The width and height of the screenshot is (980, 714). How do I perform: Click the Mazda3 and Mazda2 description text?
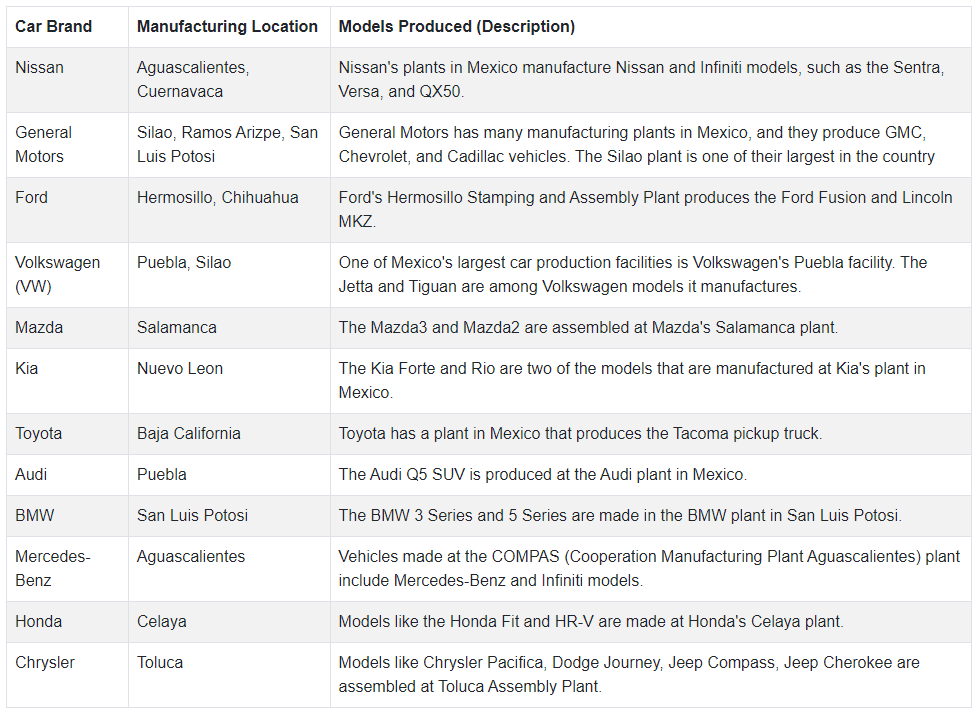(x=588, y=328)
